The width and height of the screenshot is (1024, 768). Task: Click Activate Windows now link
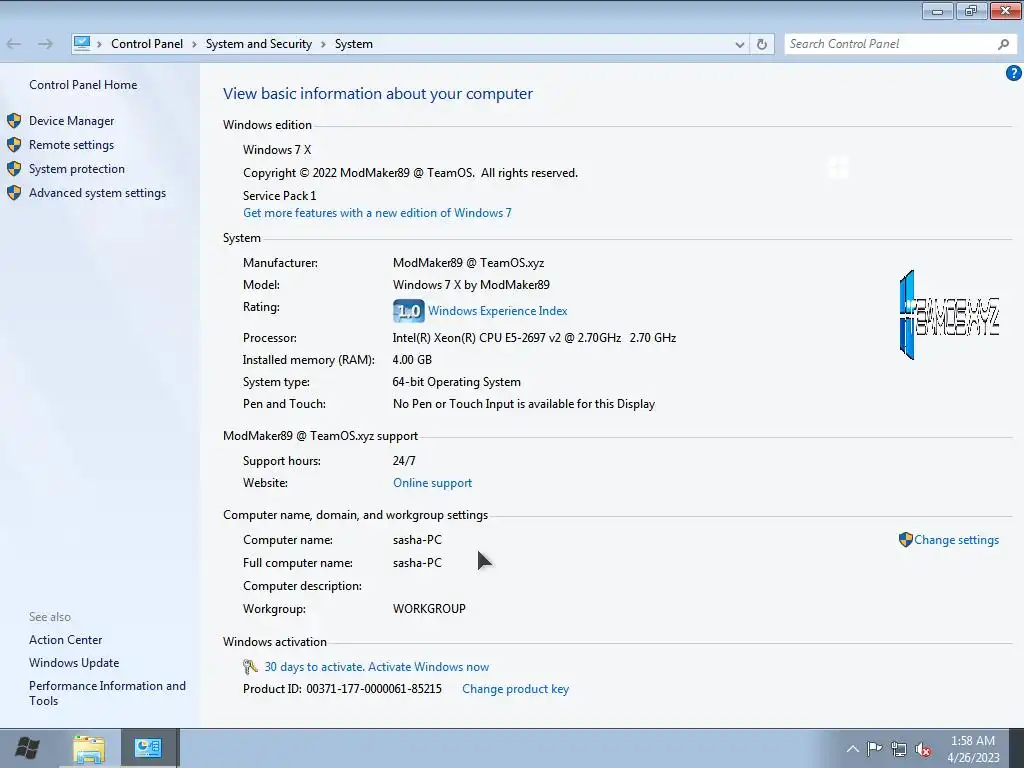(x=428, y=667)
